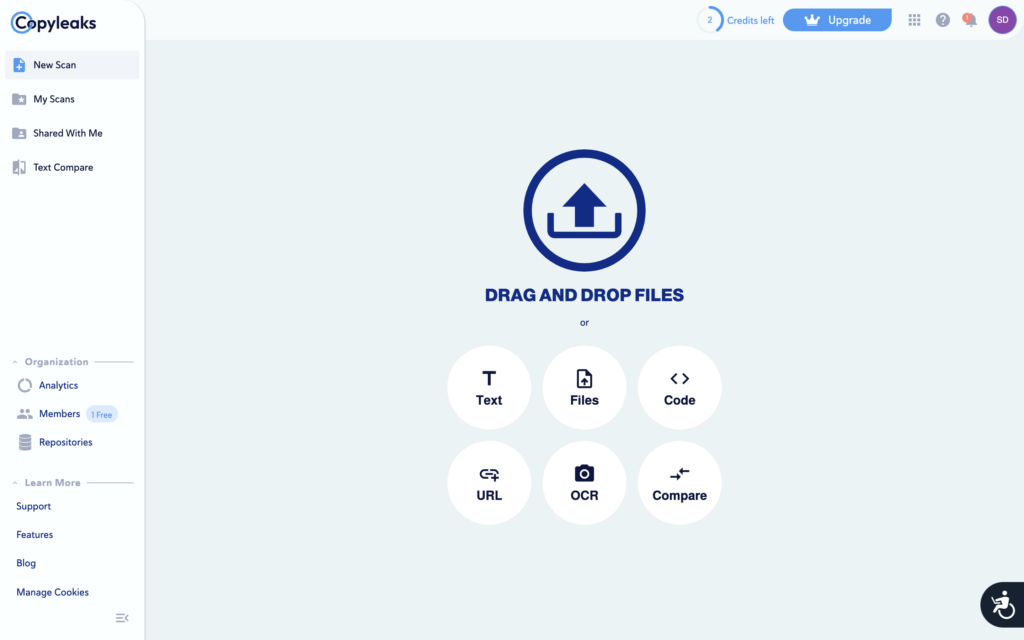The image size is (1024, 640).
Task: Open the Files upload option
Action: point(584,387)
